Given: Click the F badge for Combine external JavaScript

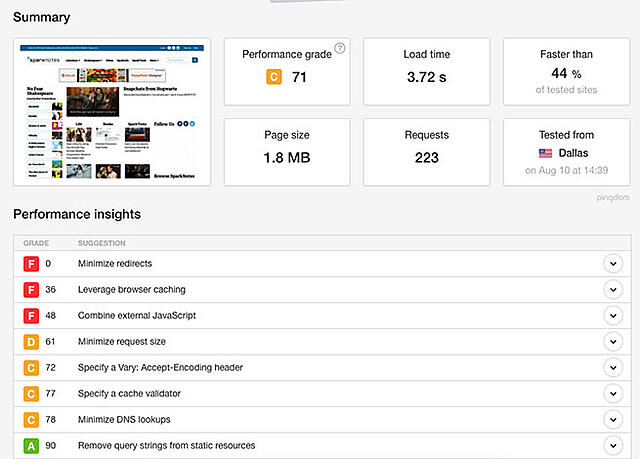Looking at the screenshot, I should 31,316.
